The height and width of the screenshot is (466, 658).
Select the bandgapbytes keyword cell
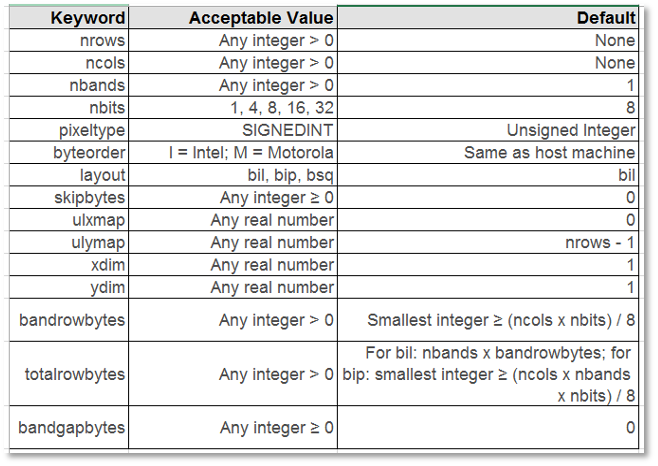point(72,428)
